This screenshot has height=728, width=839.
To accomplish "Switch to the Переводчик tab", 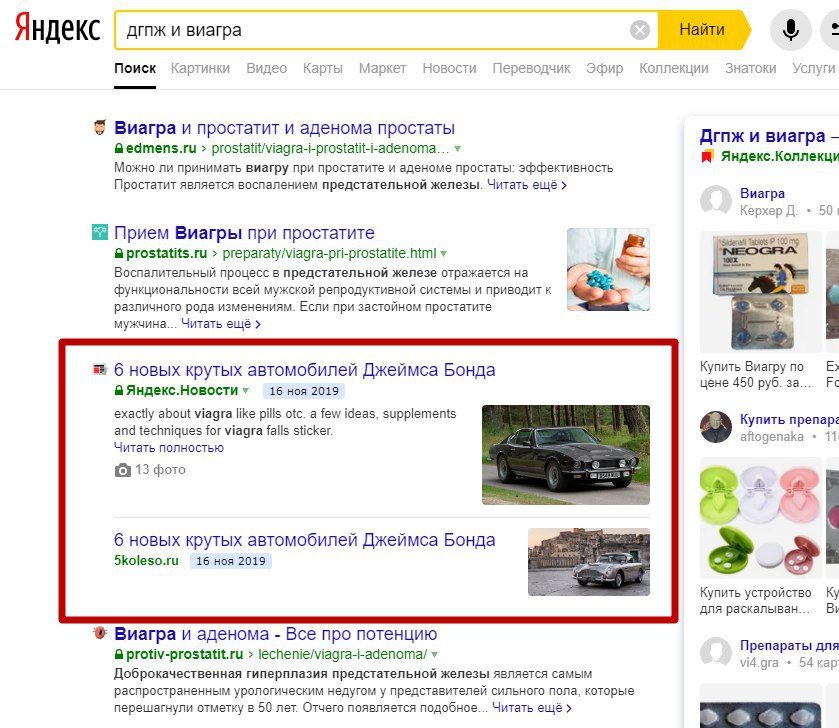I will point(531,68).
